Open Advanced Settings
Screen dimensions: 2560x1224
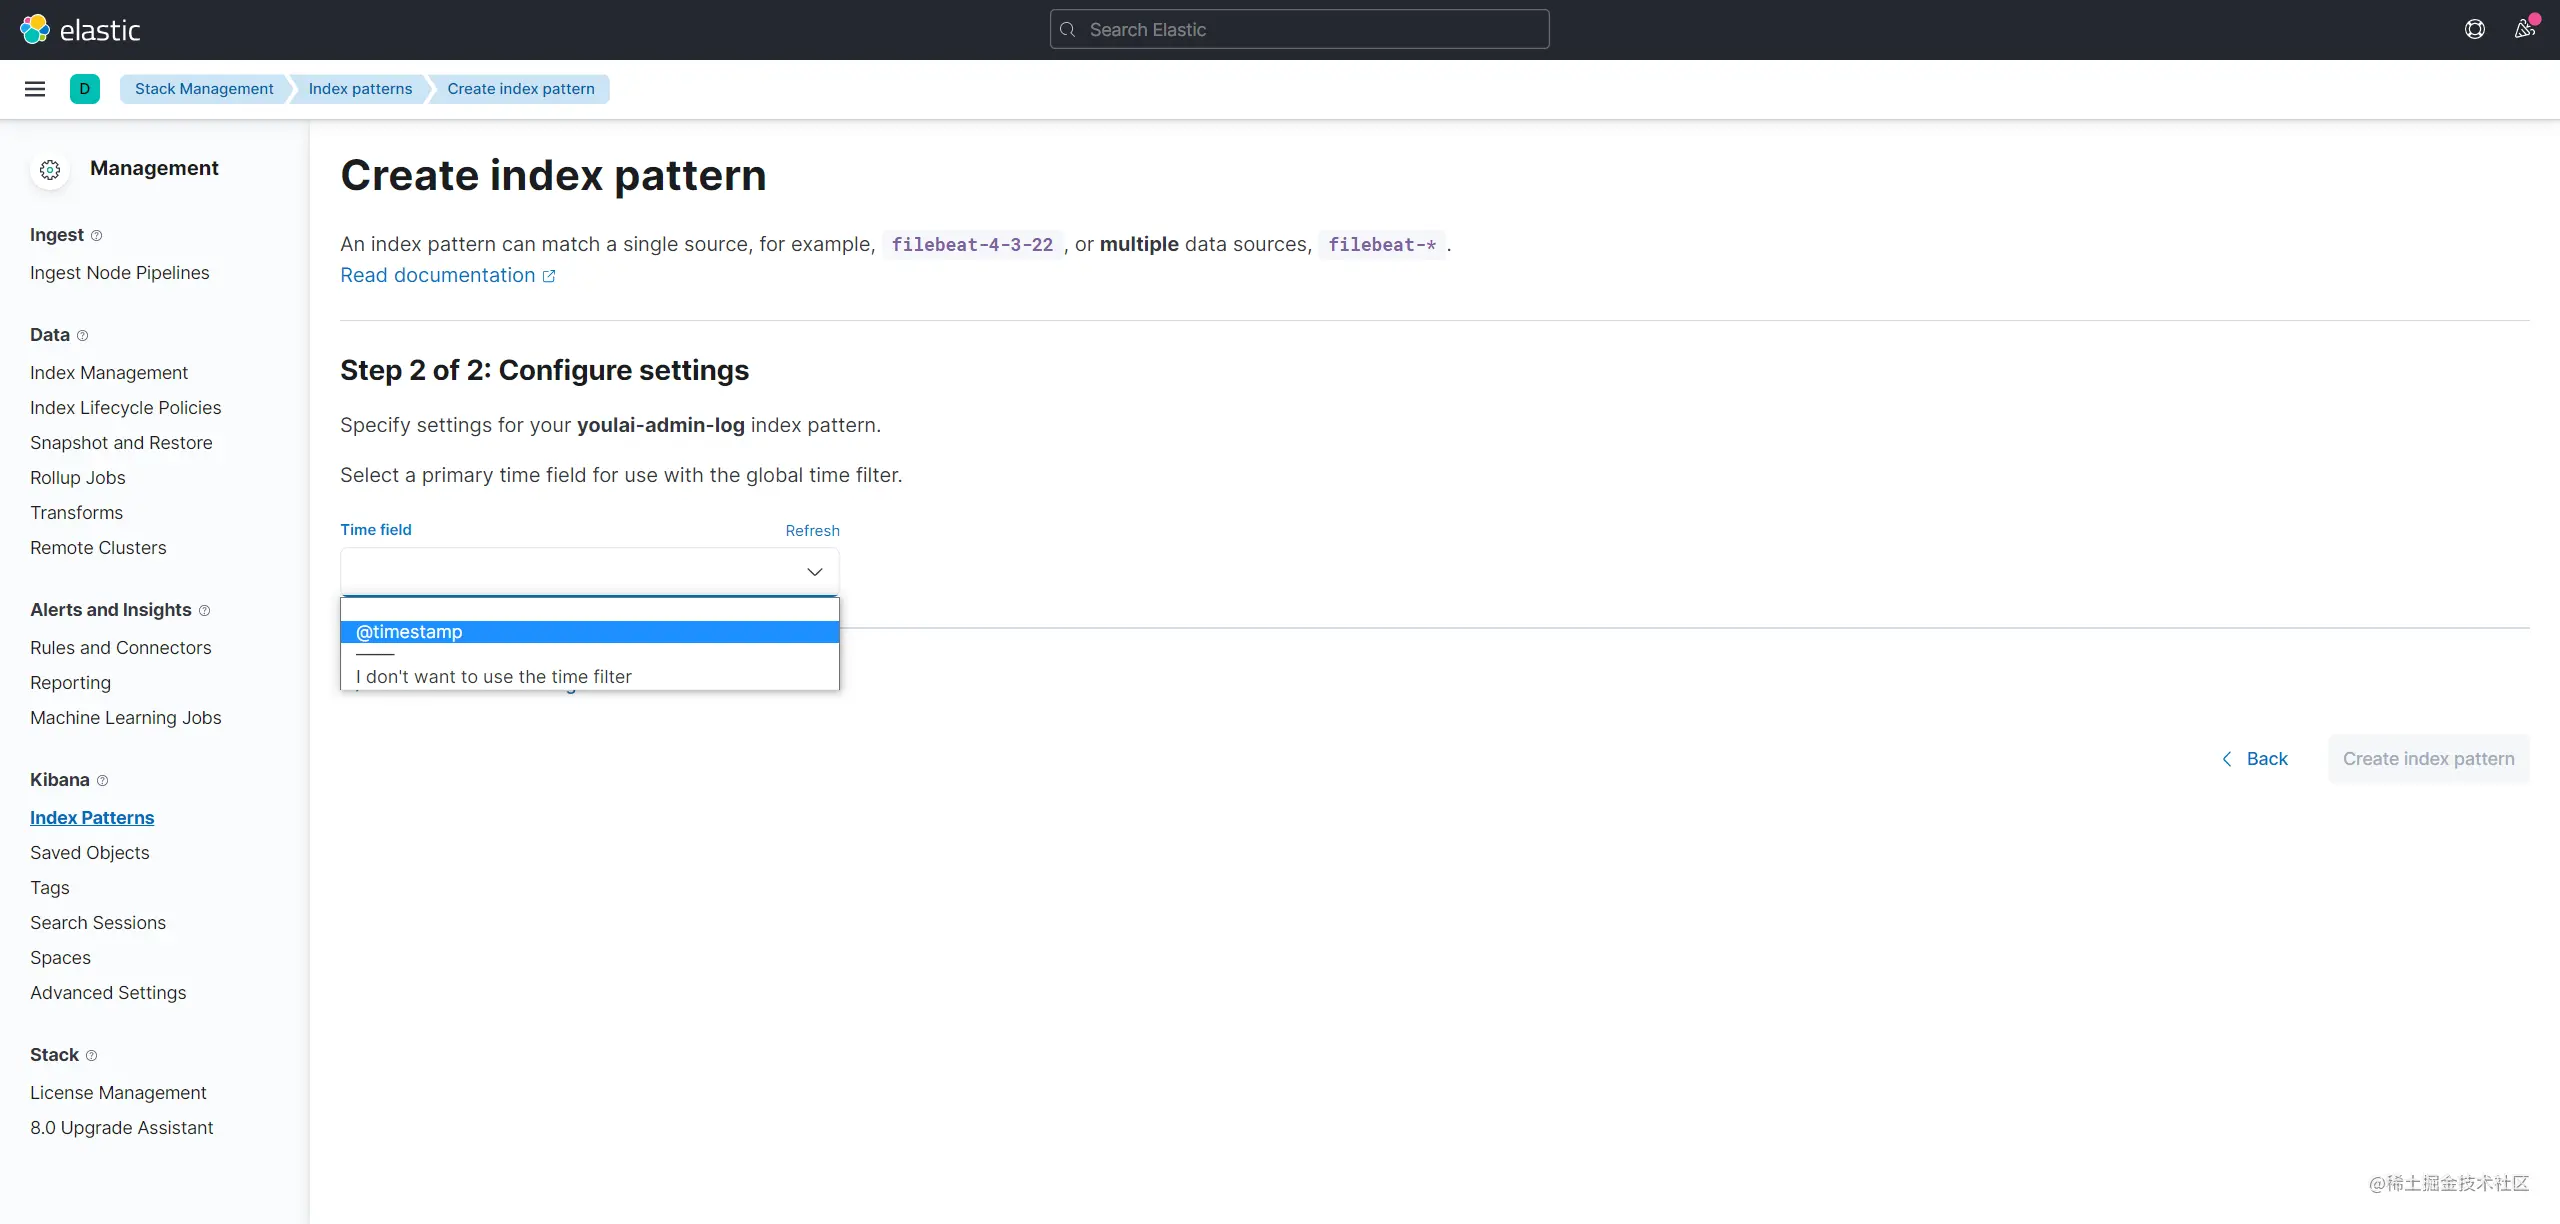tap(108, 993)
